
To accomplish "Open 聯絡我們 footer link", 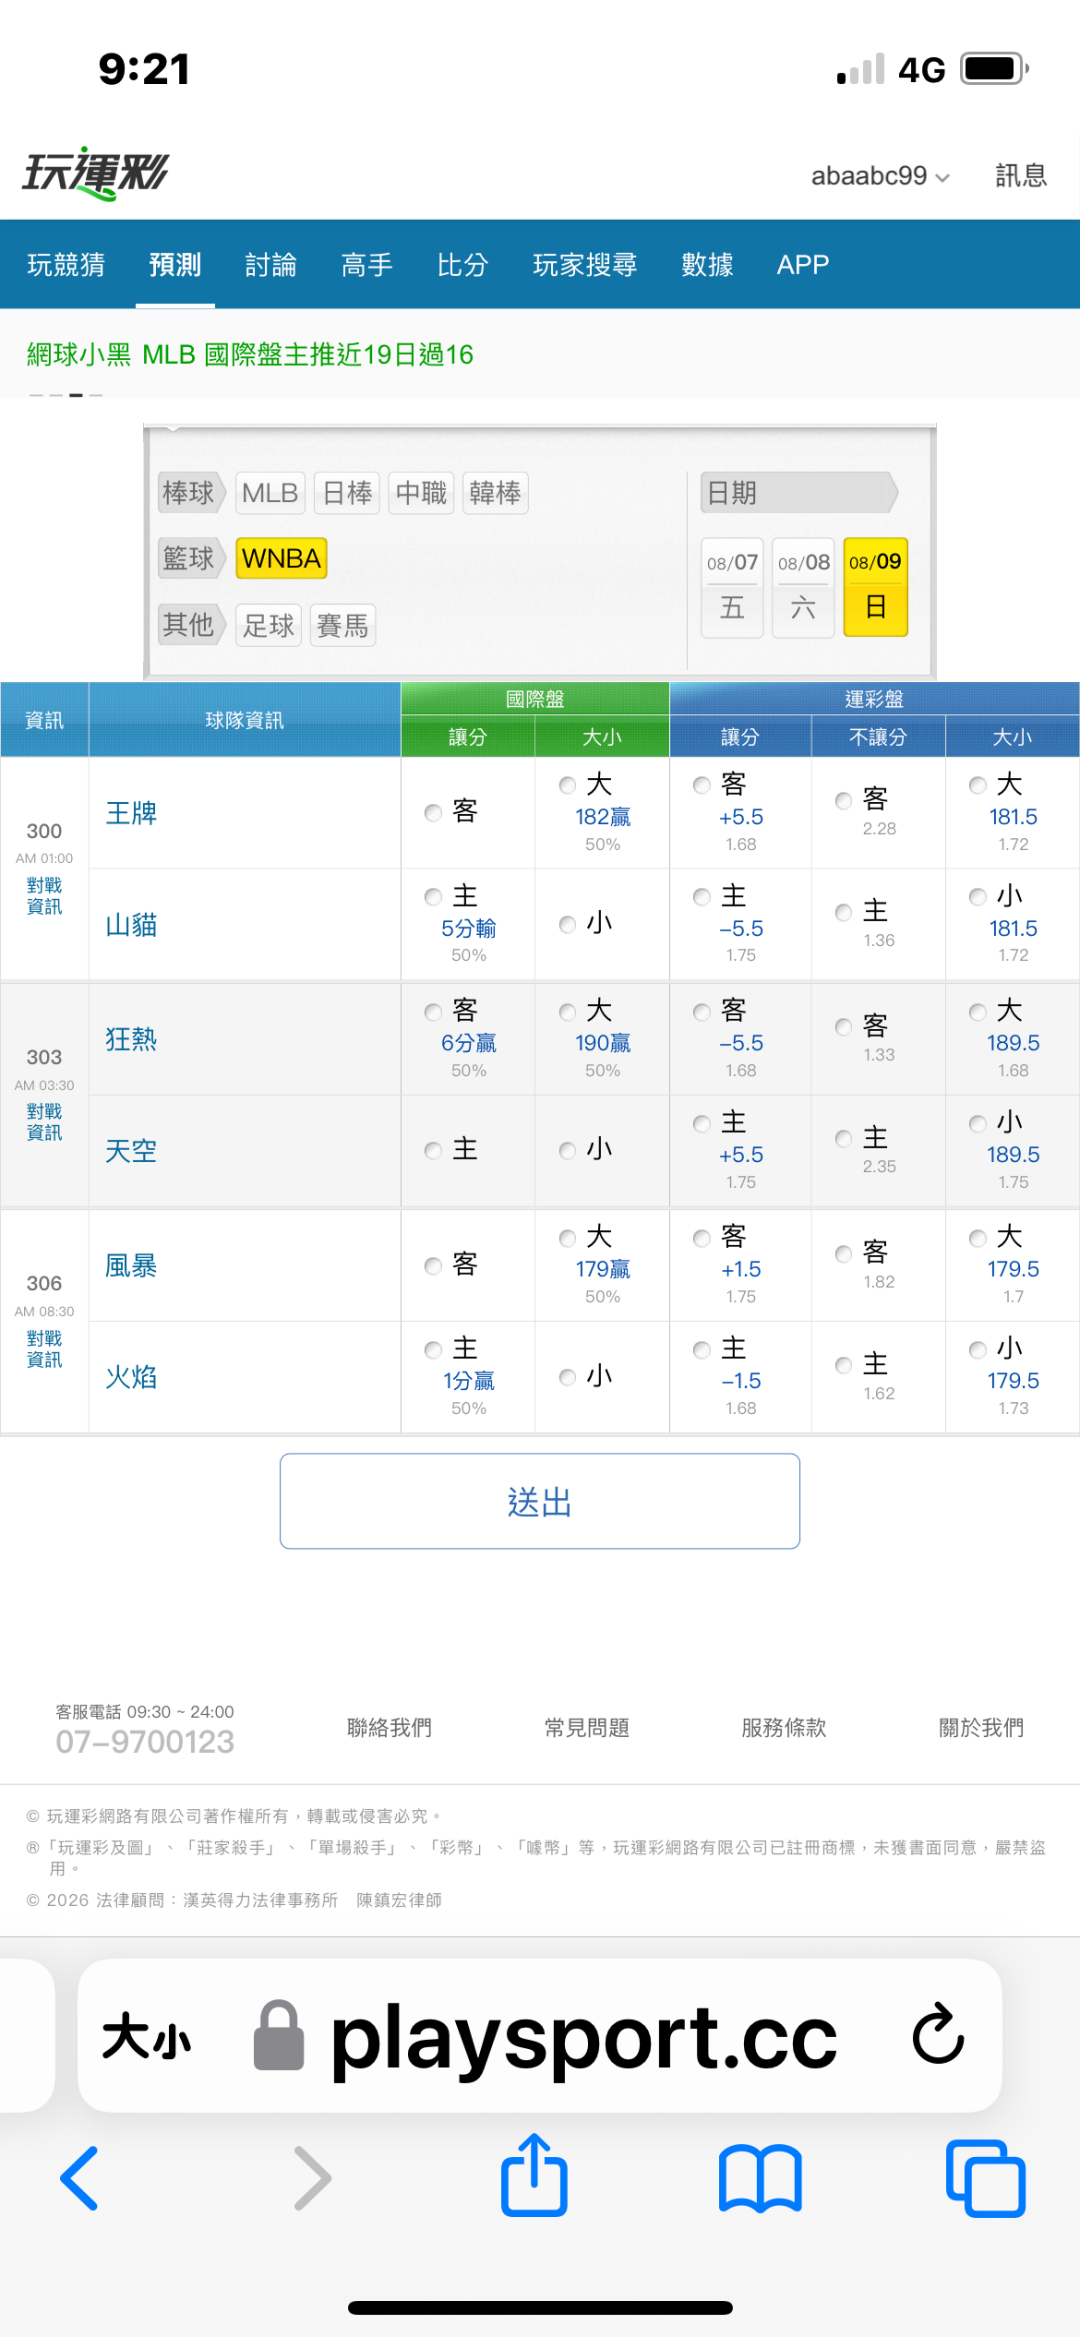I will tap(389, 1728).
